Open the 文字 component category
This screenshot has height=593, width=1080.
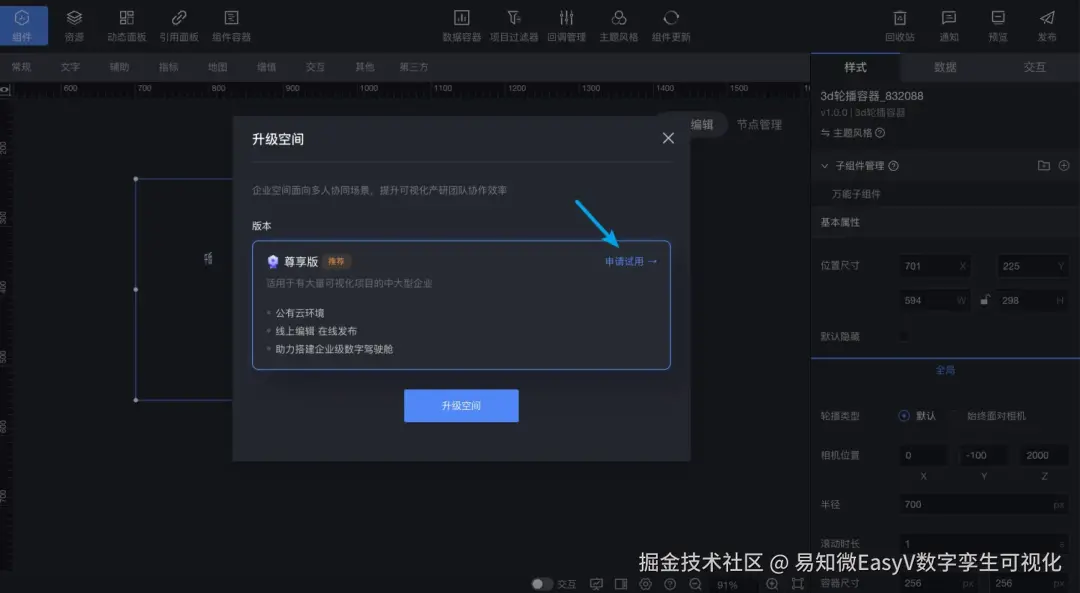pyautogui.click(x=70, y=67)
